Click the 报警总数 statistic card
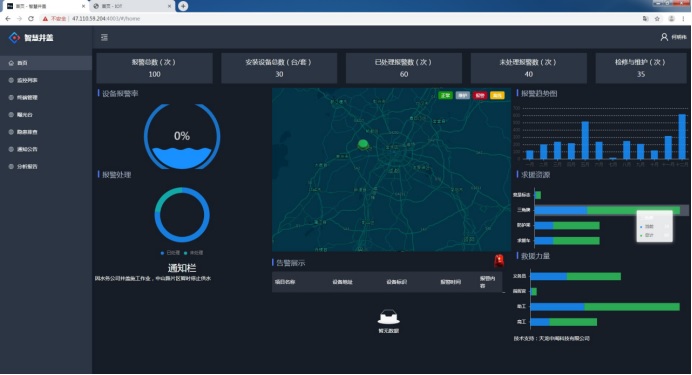 tap(154, 68)
